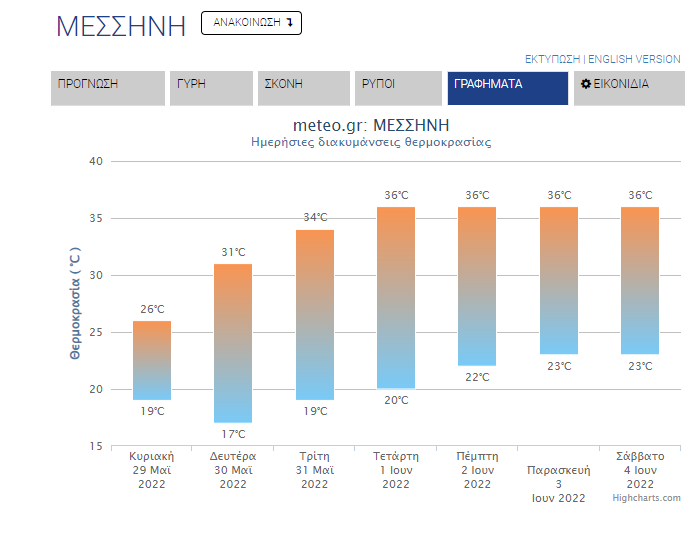Open the ΑΝΑΚΟΙΝΩΣΗ announcement dropdown button
This screenshot has height=536, width=700.
251,23
